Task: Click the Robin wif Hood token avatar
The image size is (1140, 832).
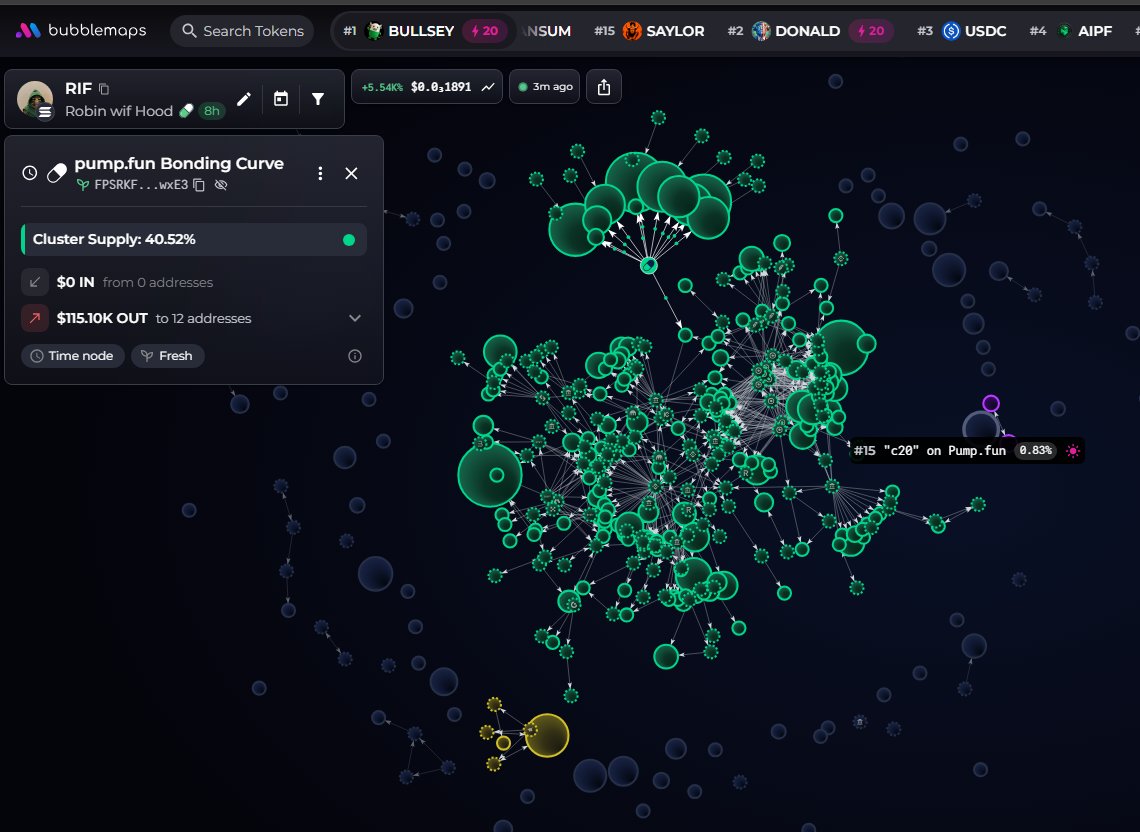Action: click(x=35, y=99)
